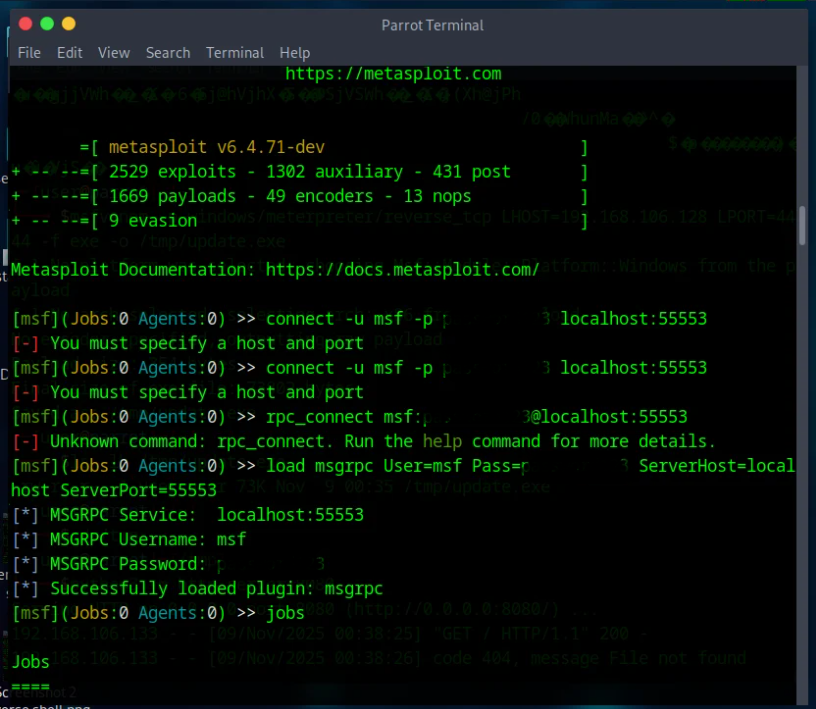Image resolution: width=816 pixels, height=709 pixels.
Task: Open the Terminal menu
Action: coord(235,53)
